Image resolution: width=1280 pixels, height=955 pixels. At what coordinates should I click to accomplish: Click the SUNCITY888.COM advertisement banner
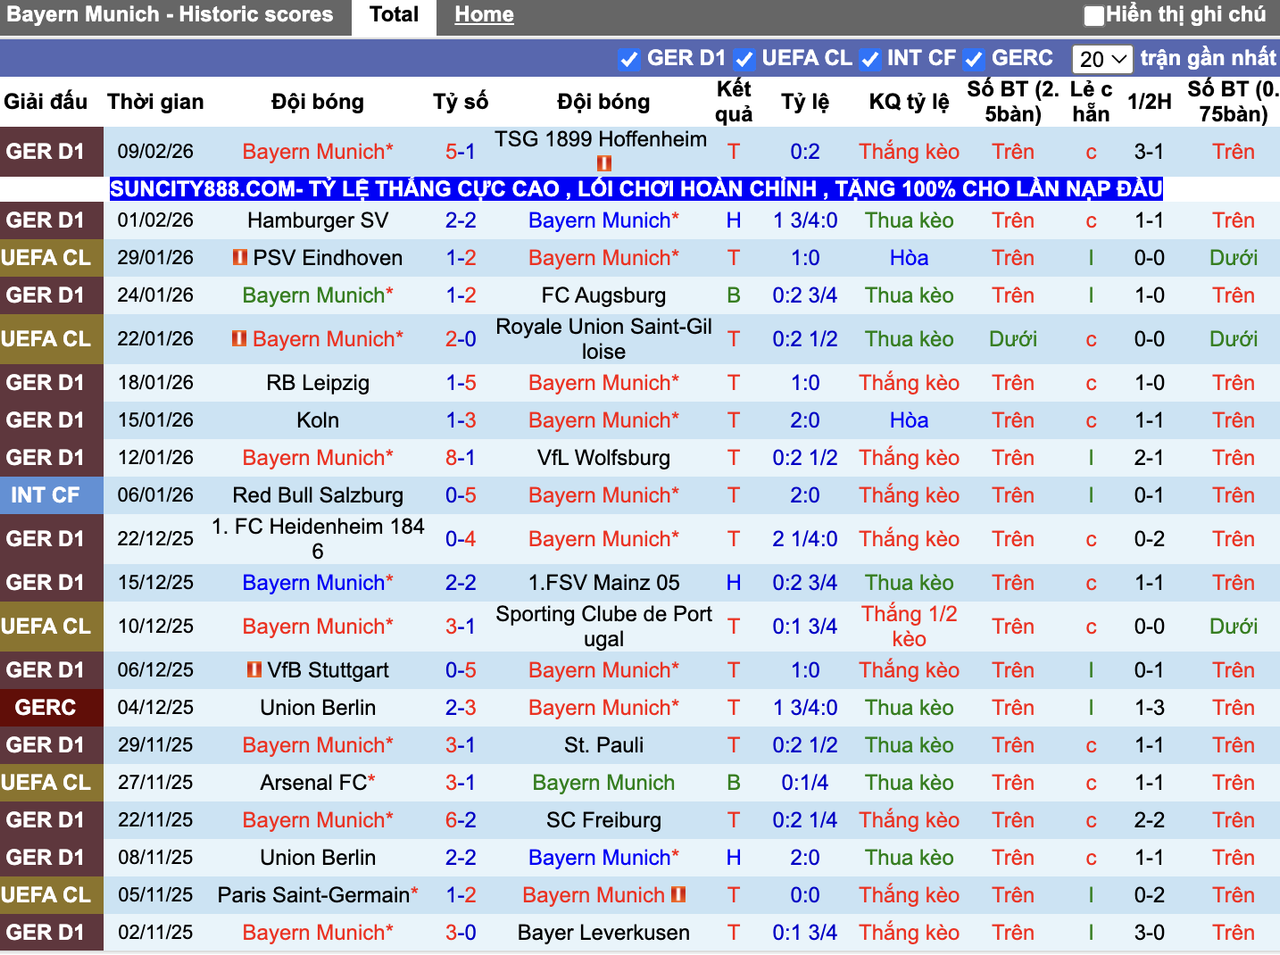(636, 189)
